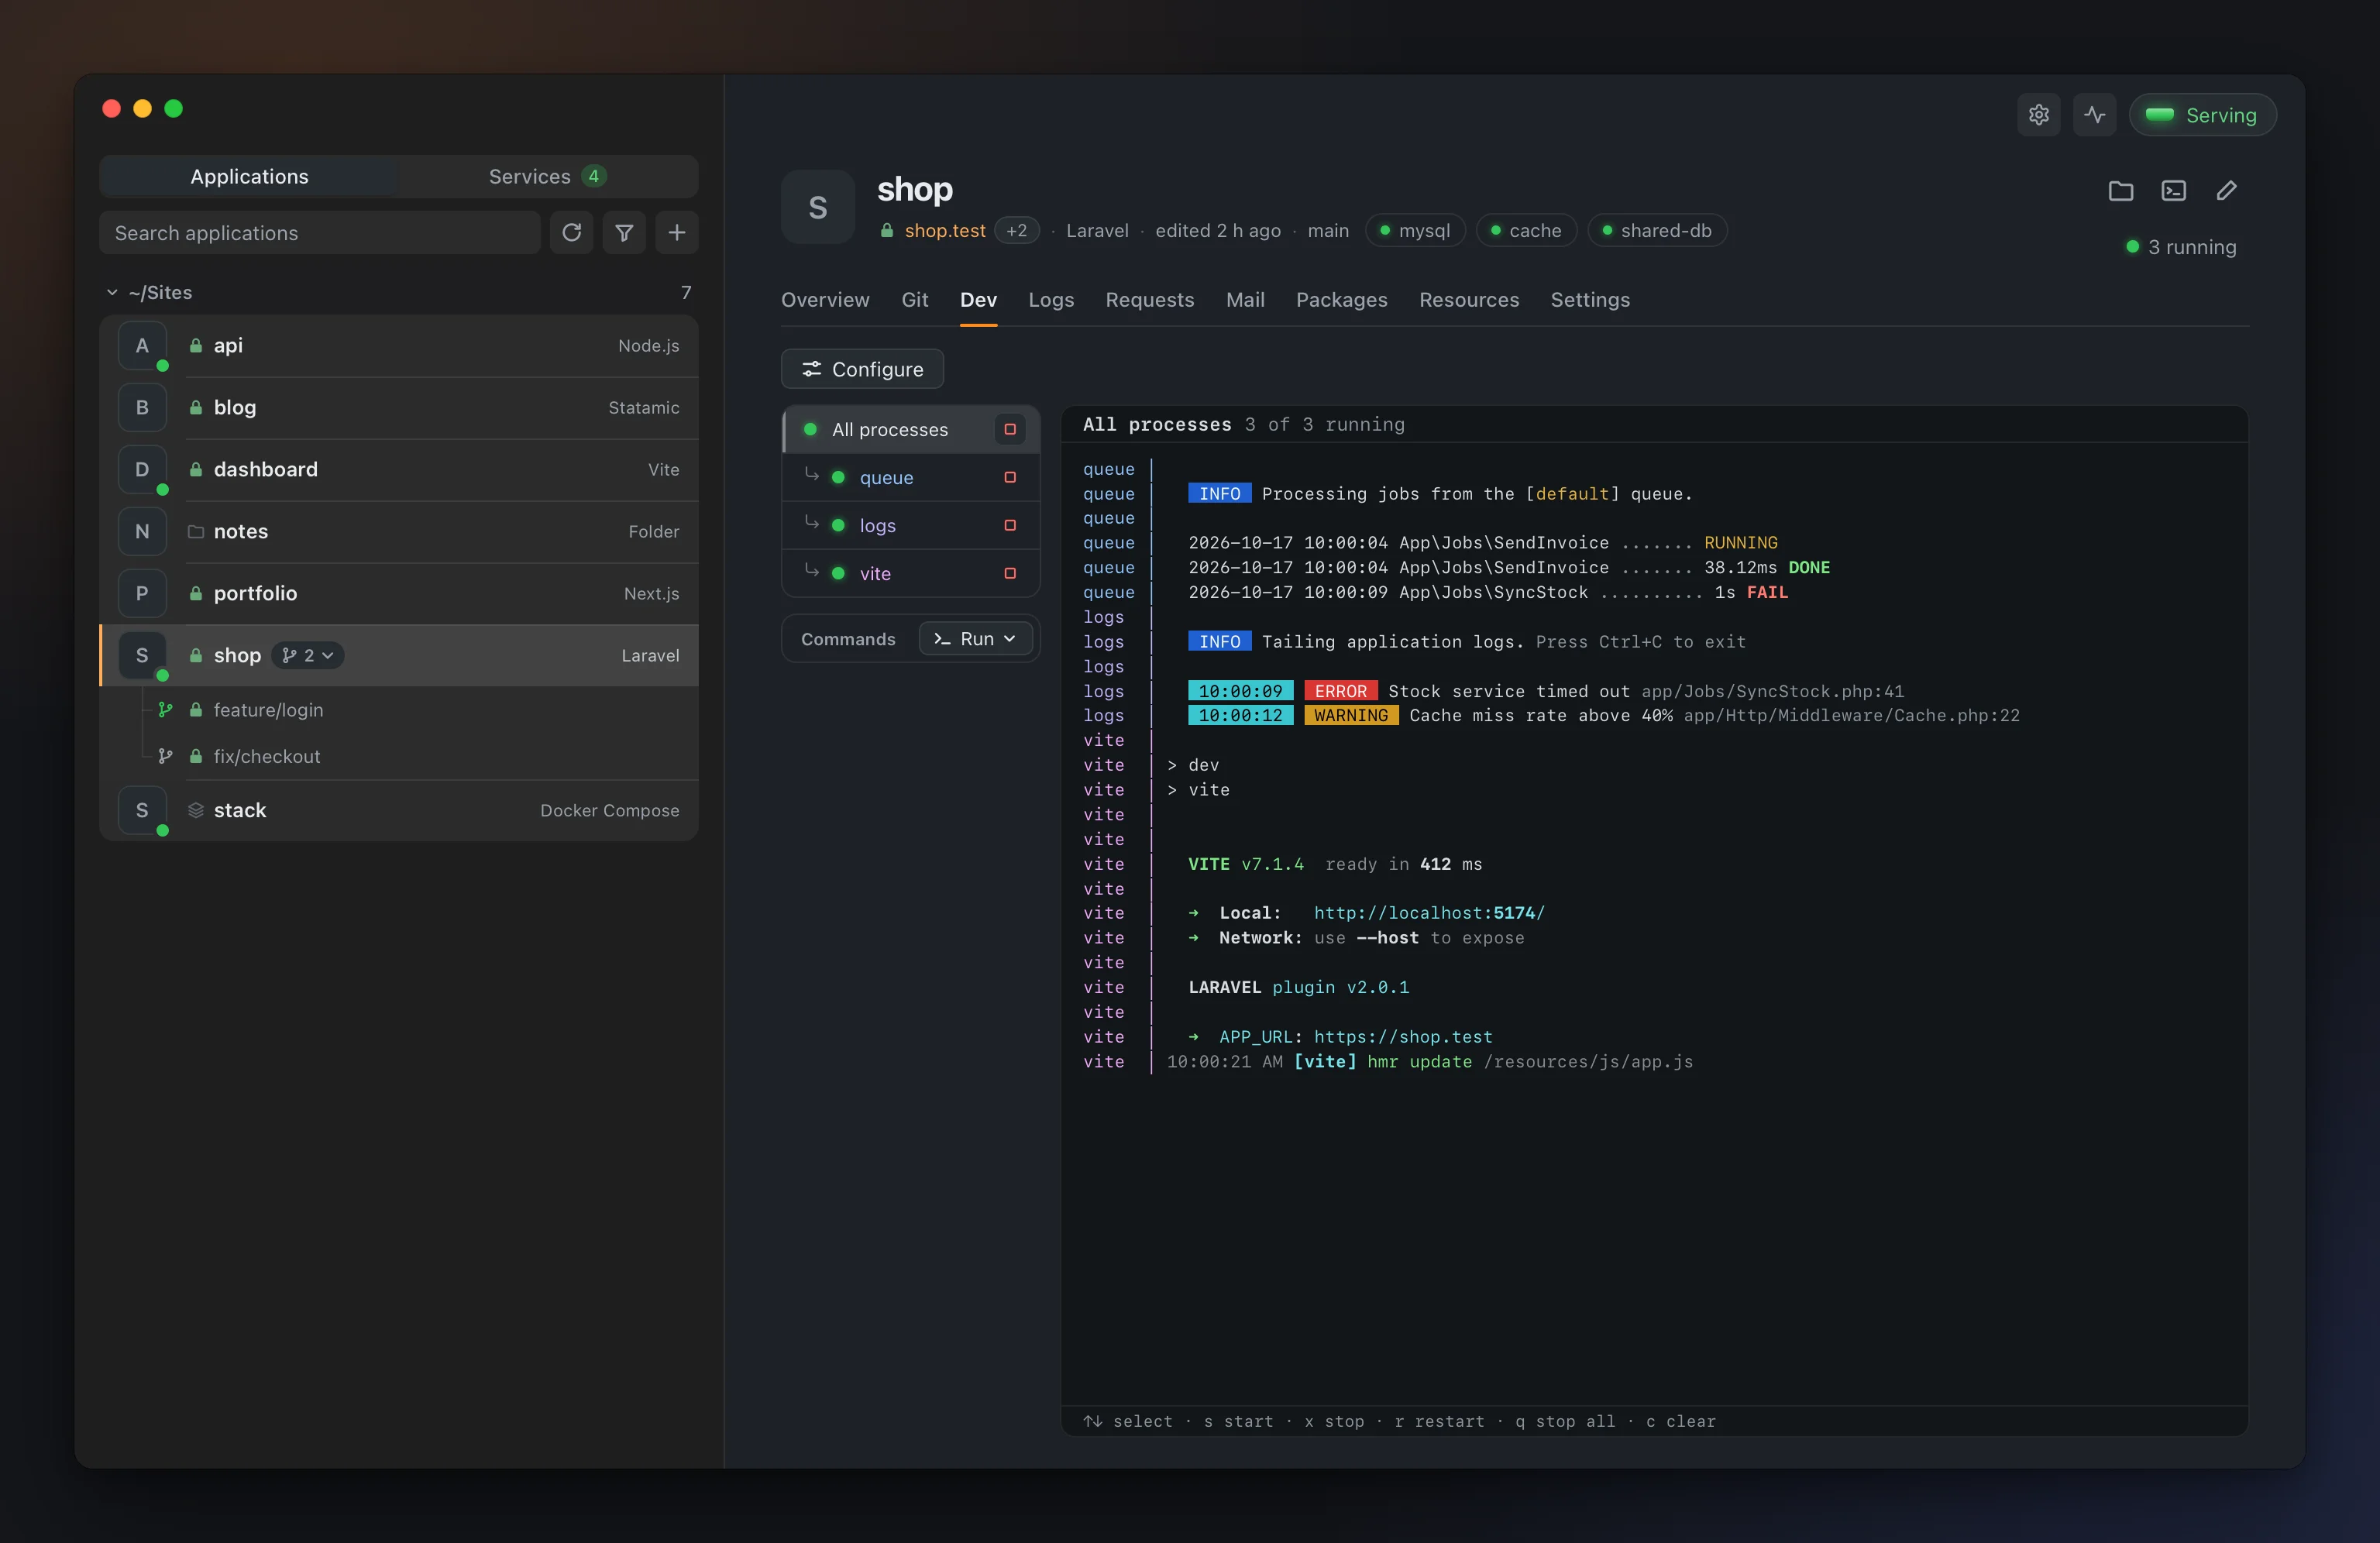Select the portfolio application
The image size is (2380, 1543).
coord(399,593)
